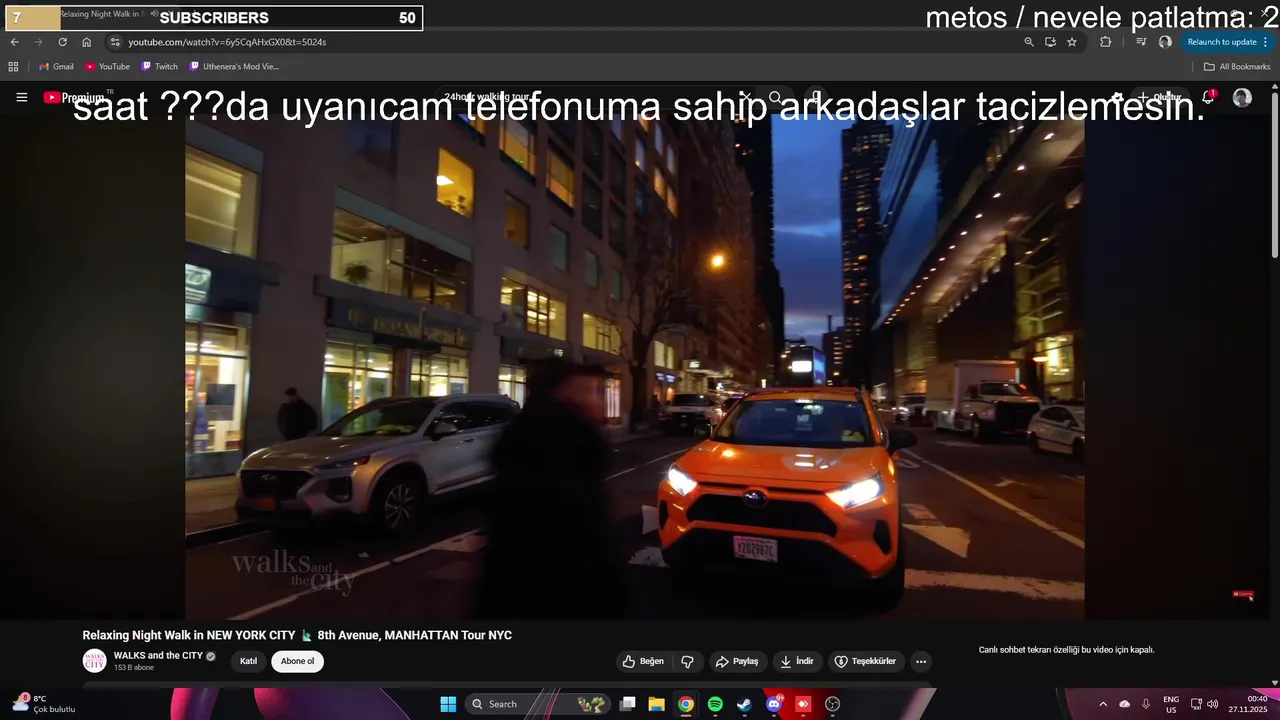Viewport: 1280px width, 720px height.
Task: Open more actions ellipsis beside Teşekkürler
Action: coord(921,661)
